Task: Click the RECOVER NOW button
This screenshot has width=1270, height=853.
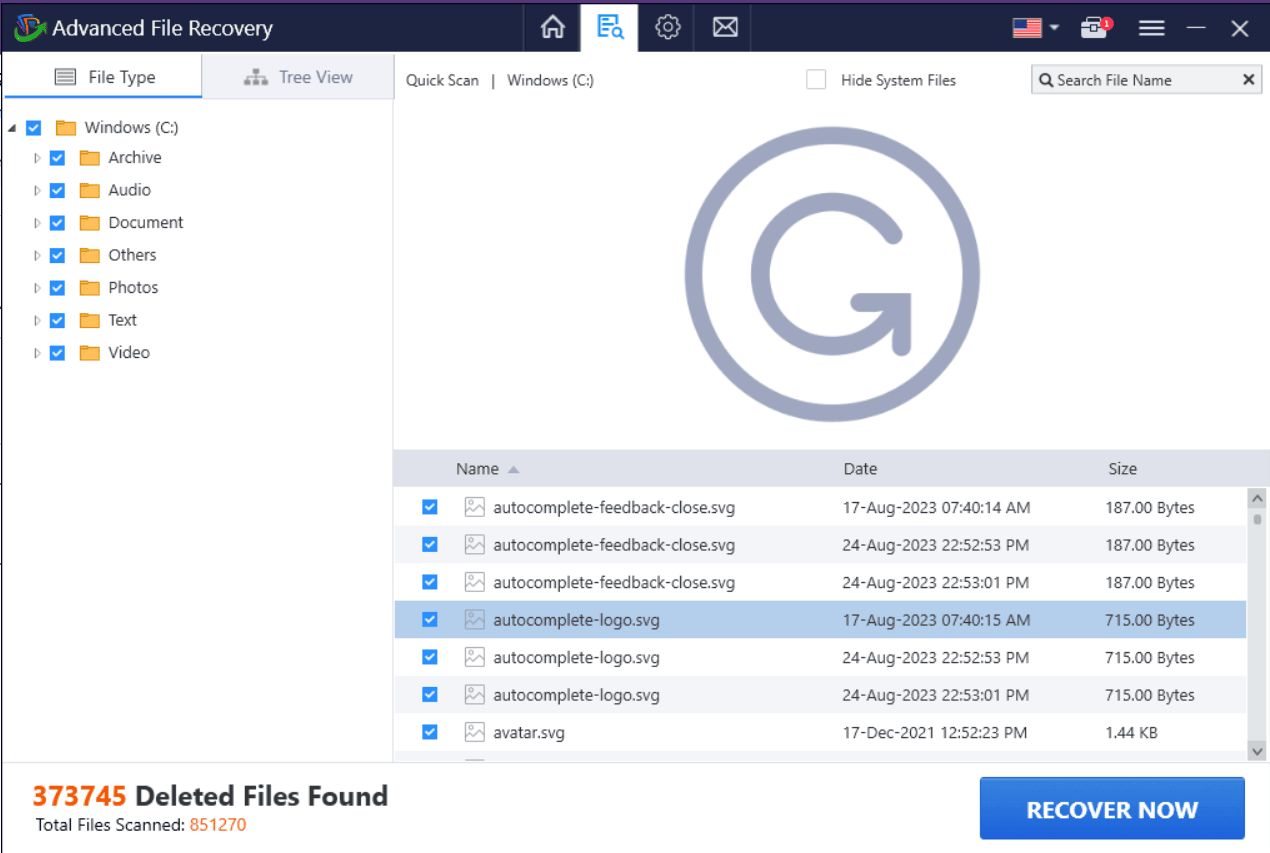Action: point(1111,808)
